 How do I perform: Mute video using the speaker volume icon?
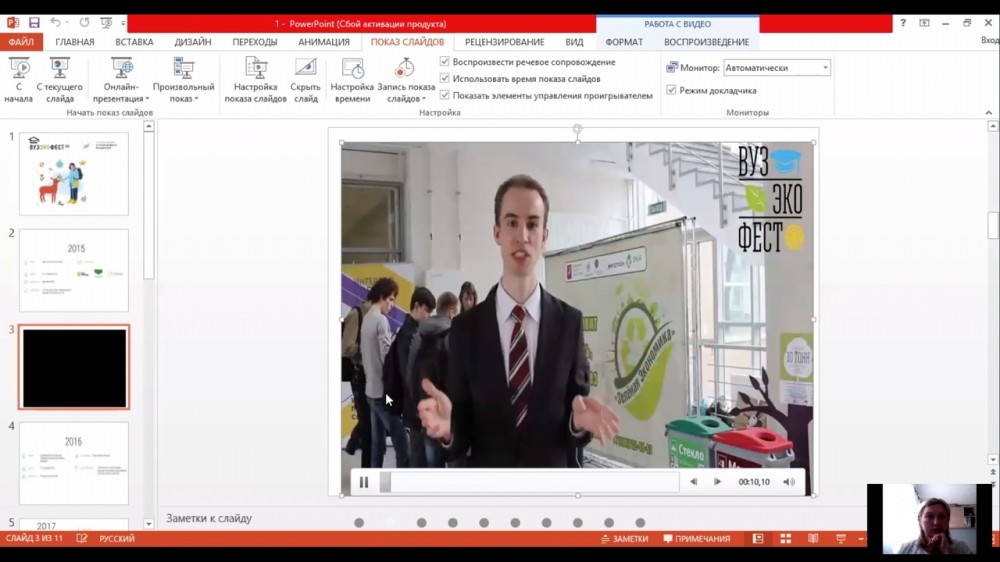click(x=789, y=482)
